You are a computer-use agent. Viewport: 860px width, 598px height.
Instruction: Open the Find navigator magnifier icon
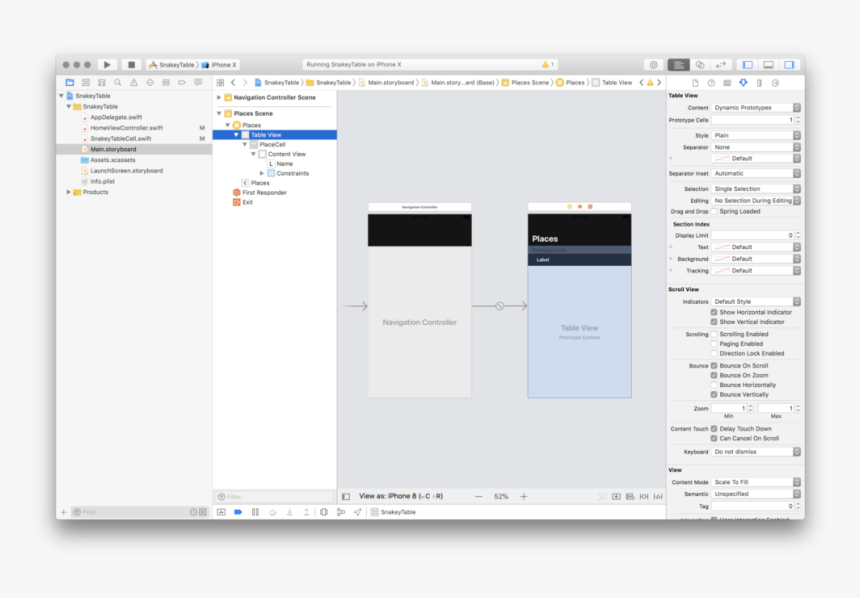click(118, 82)
